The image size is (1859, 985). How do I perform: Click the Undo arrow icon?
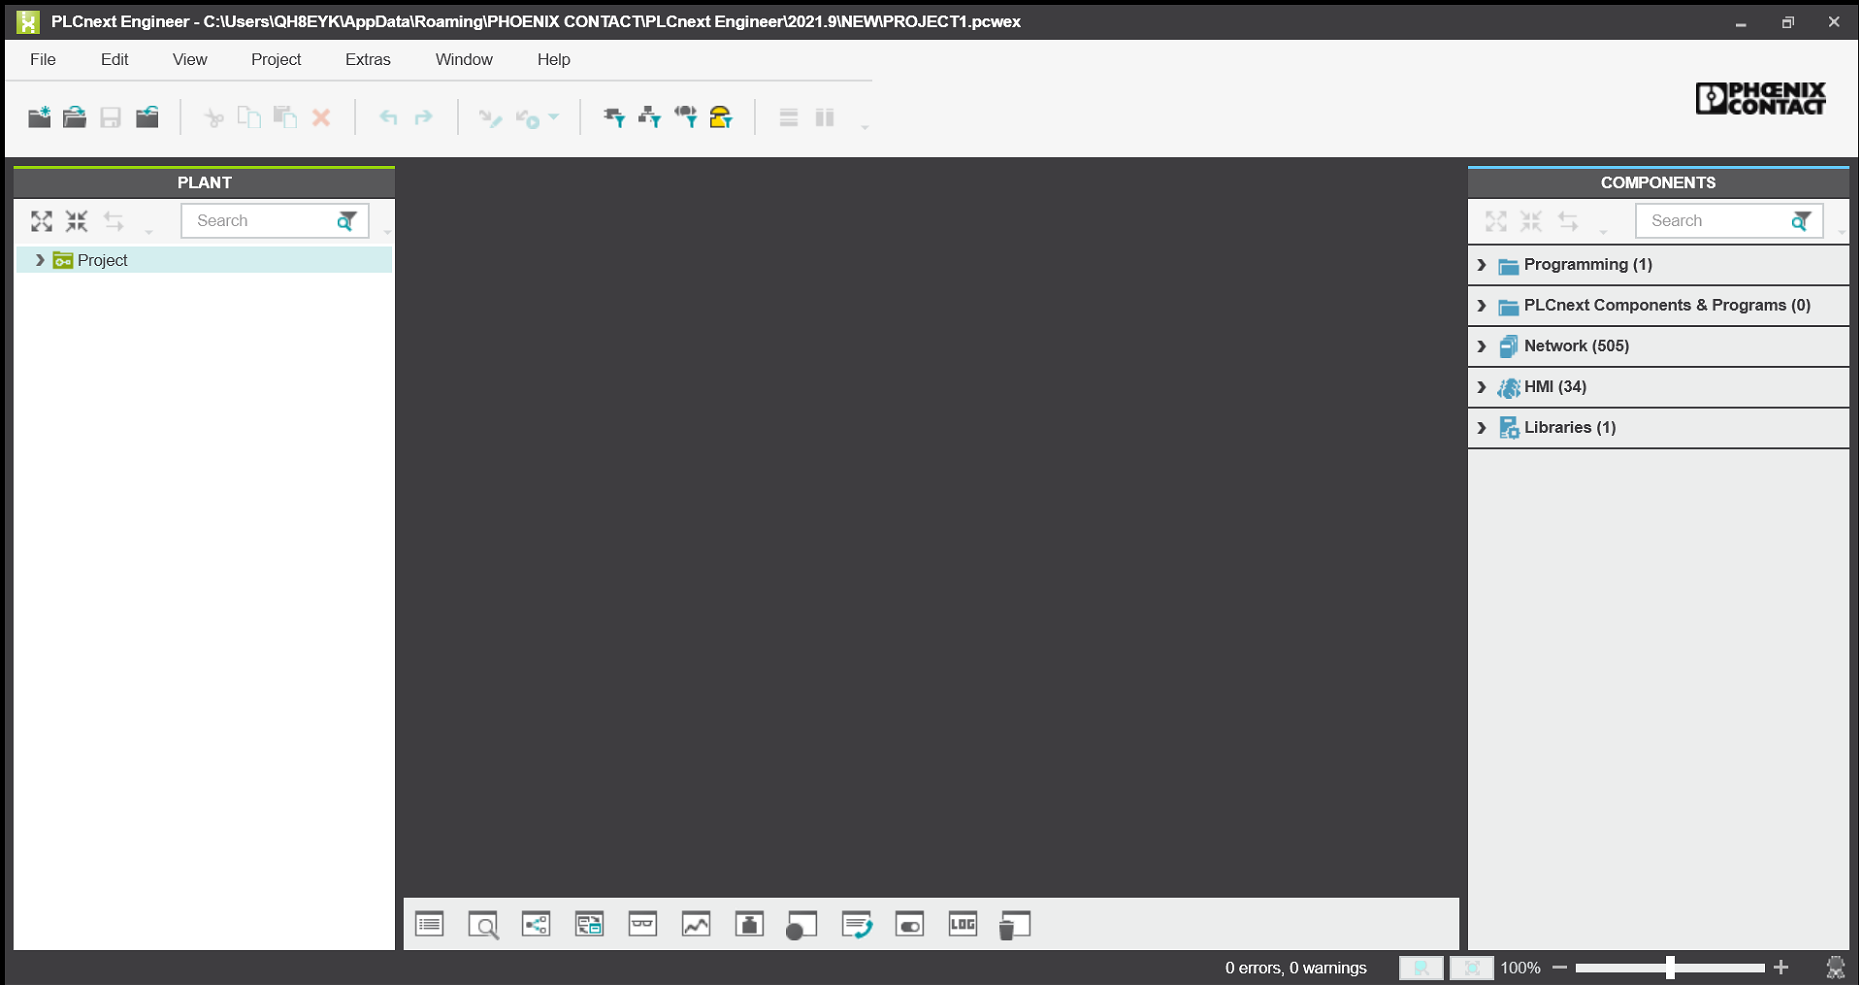[388, 117]
